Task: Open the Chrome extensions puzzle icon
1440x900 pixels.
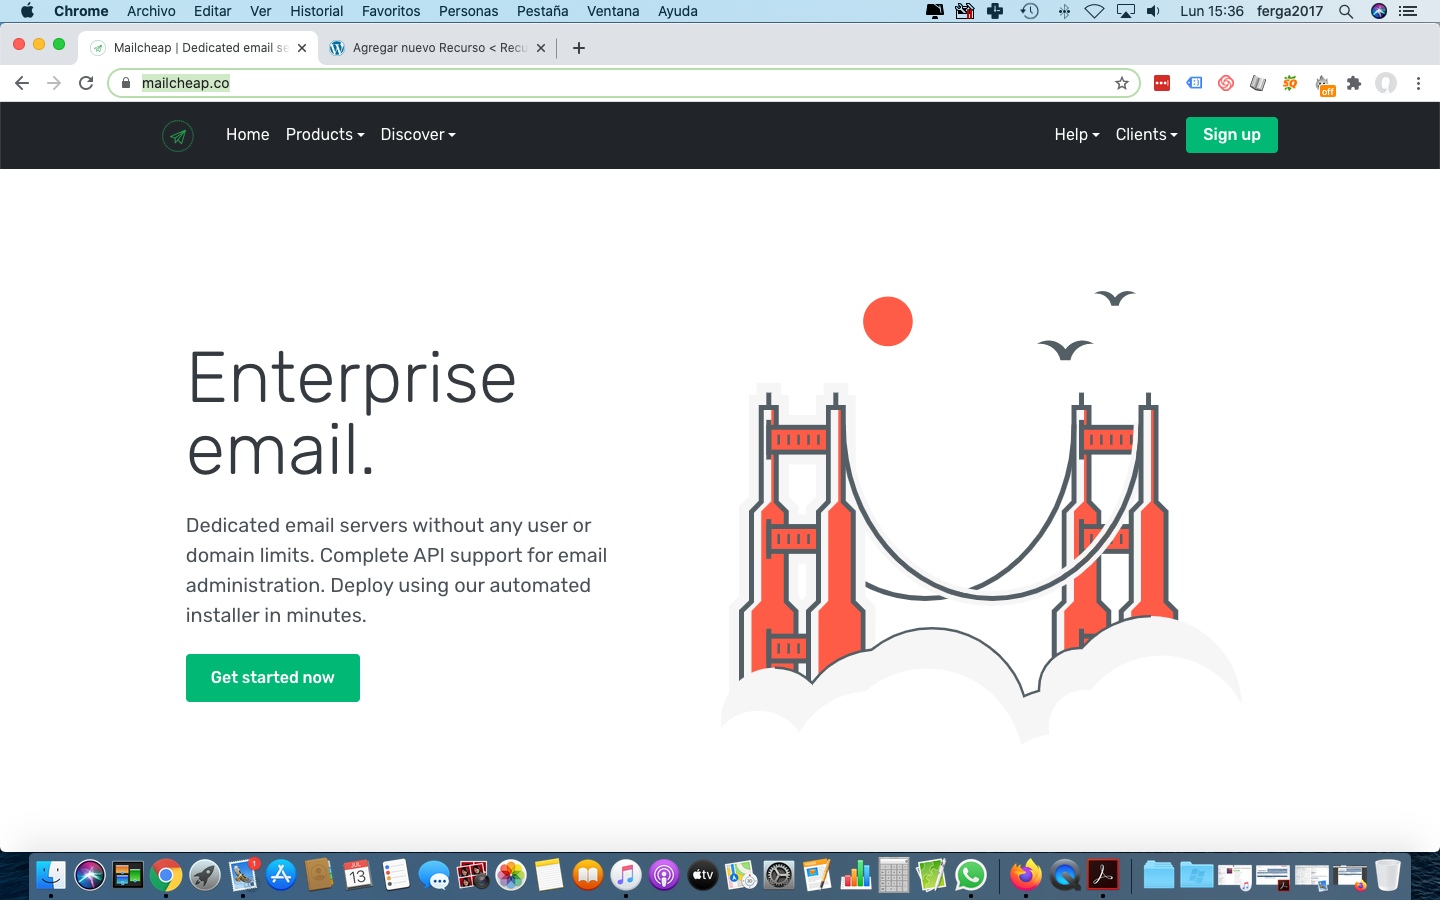Action: [1354, 83]
